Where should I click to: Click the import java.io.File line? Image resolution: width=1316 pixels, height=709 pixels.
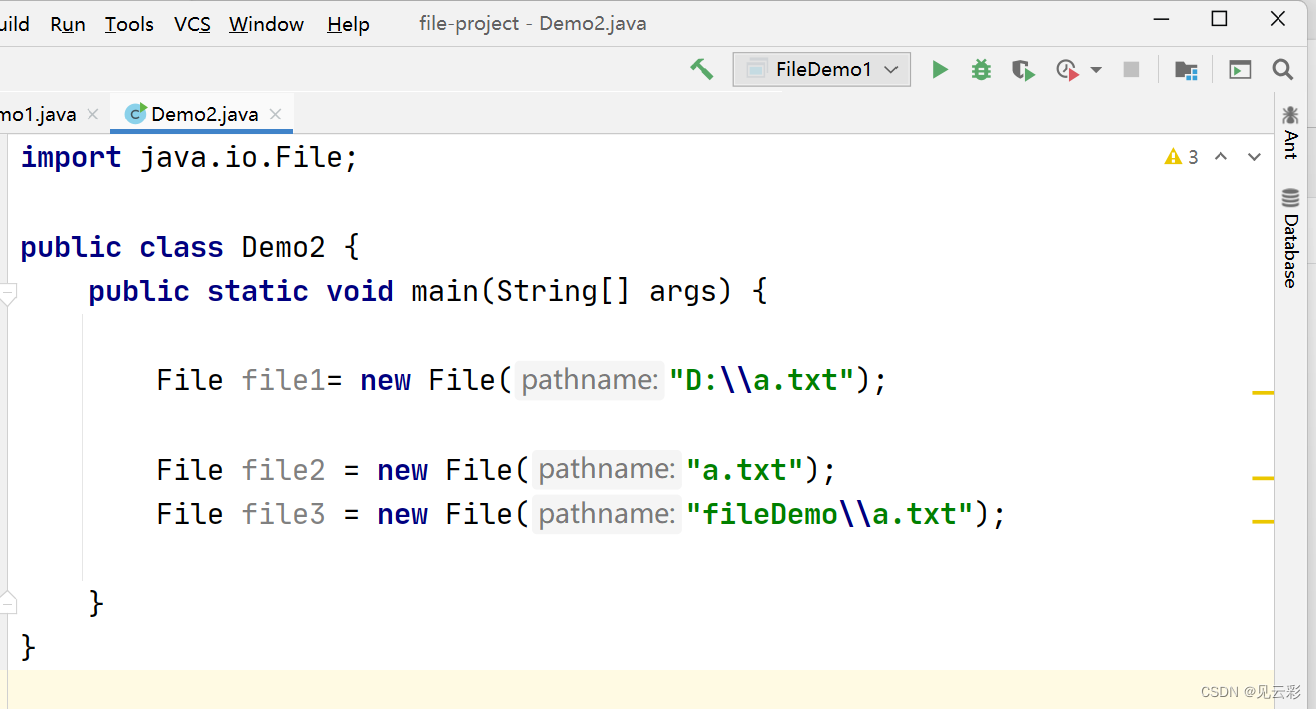point(189,157)
